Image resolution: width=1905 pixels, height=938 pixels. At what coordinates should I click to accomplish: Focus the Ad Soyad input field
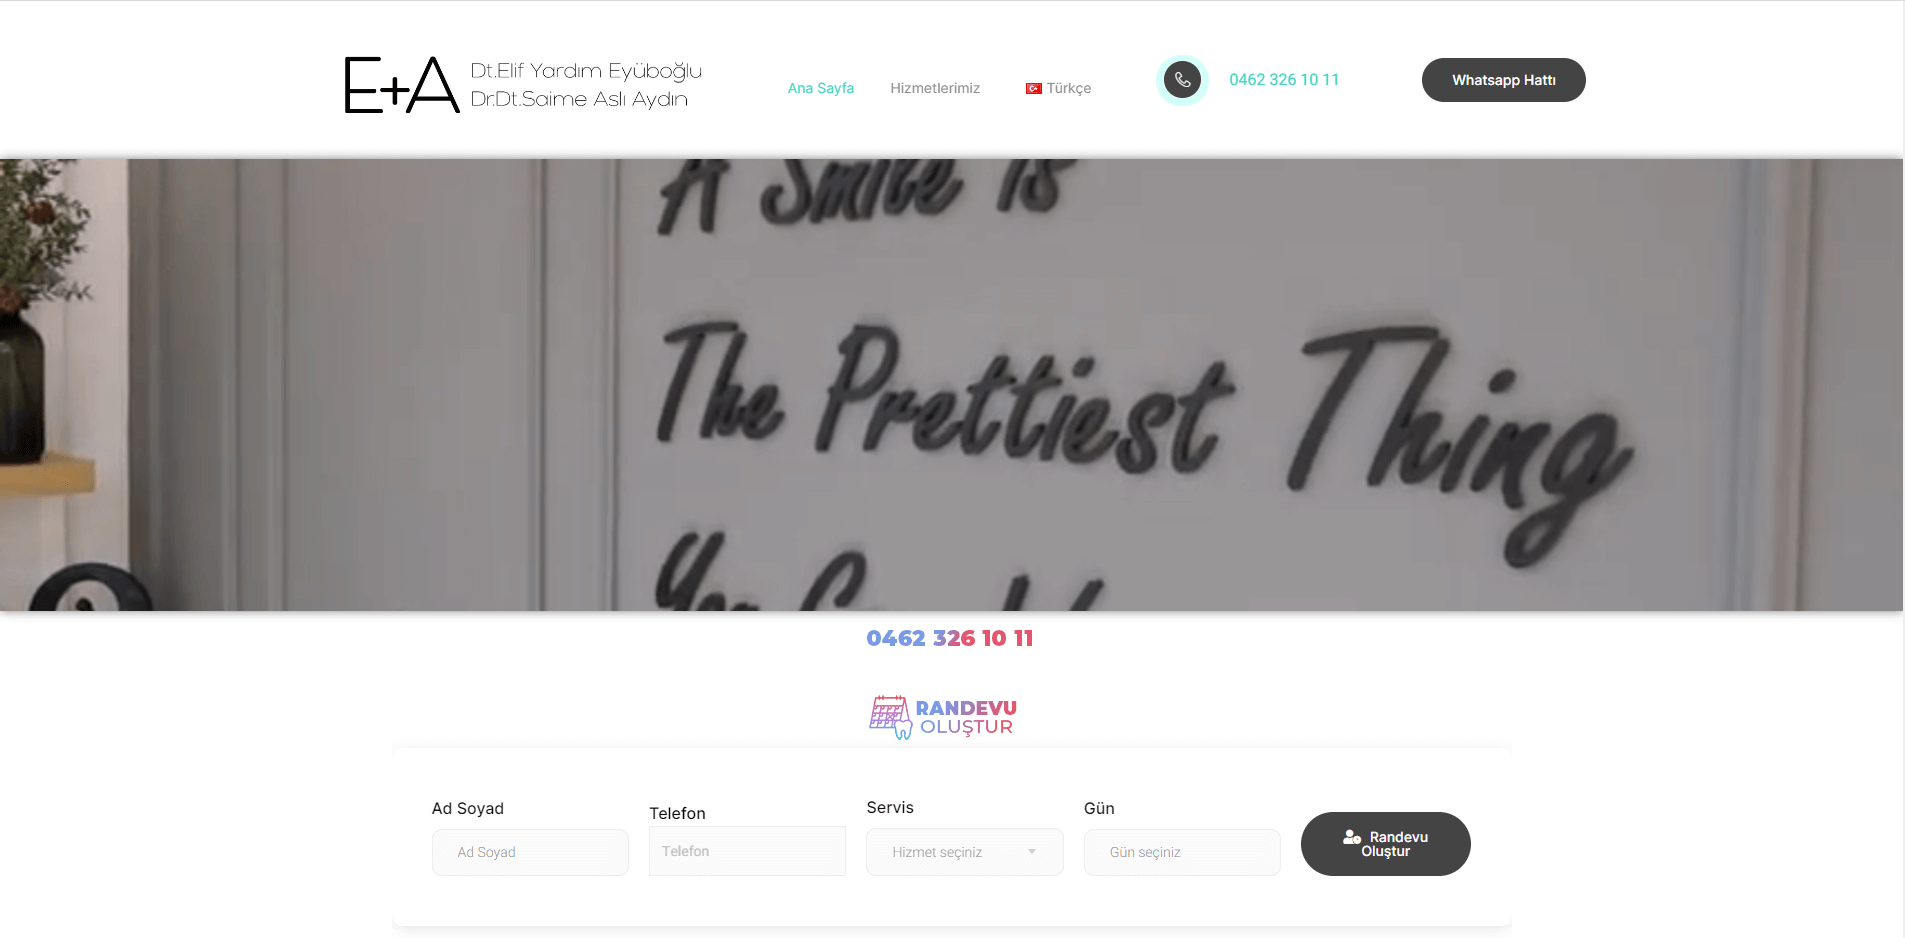tap(530, 852)
